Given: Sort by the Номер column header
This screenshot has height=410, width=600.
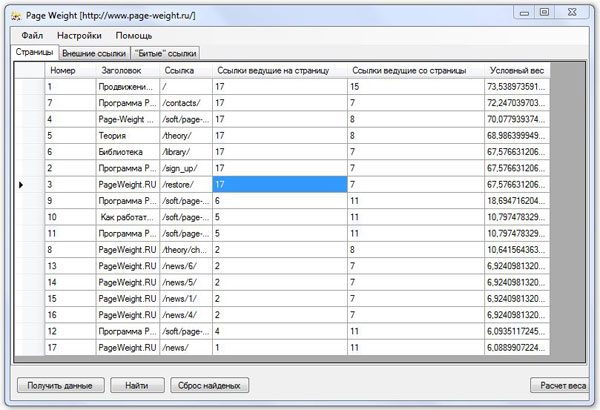Looking at the screenshot, I should (69, 71).
